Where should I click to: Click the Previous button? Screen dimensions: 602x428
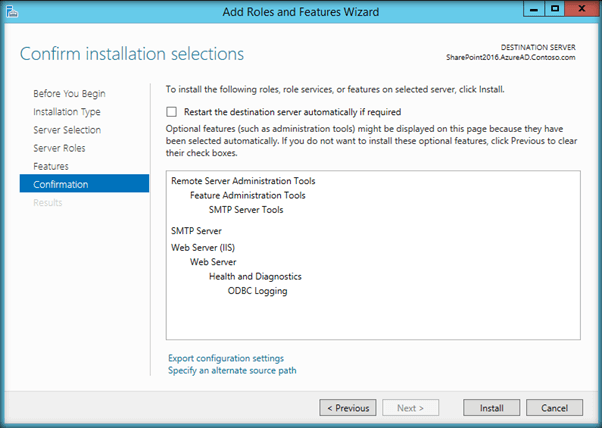(x=348, y=408)
